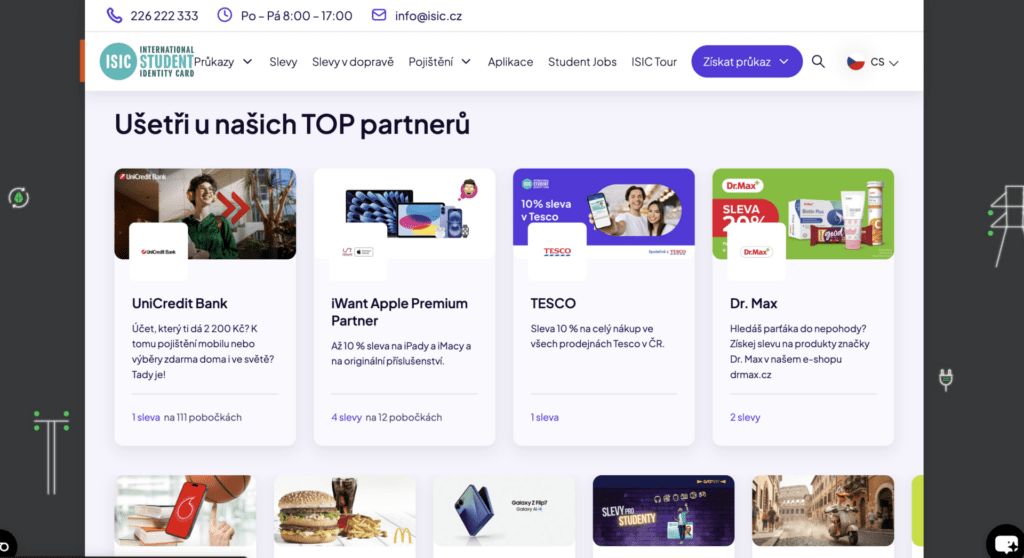Expand the Průkazy dropdown menu
1024x558 pixels.
click(223, 61)
